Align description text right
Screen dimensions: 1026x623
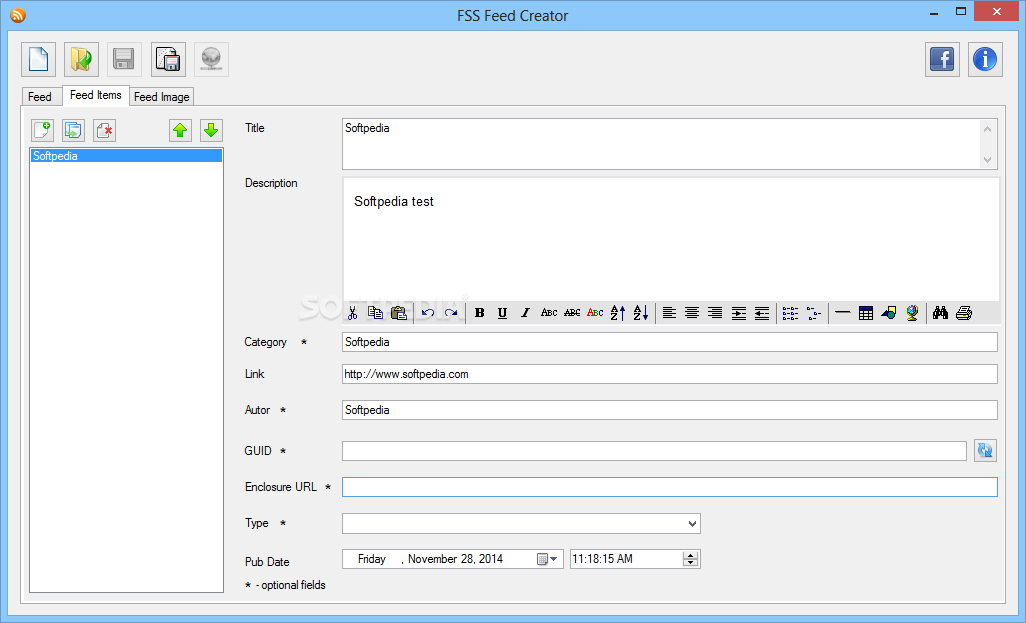point(715,313)
